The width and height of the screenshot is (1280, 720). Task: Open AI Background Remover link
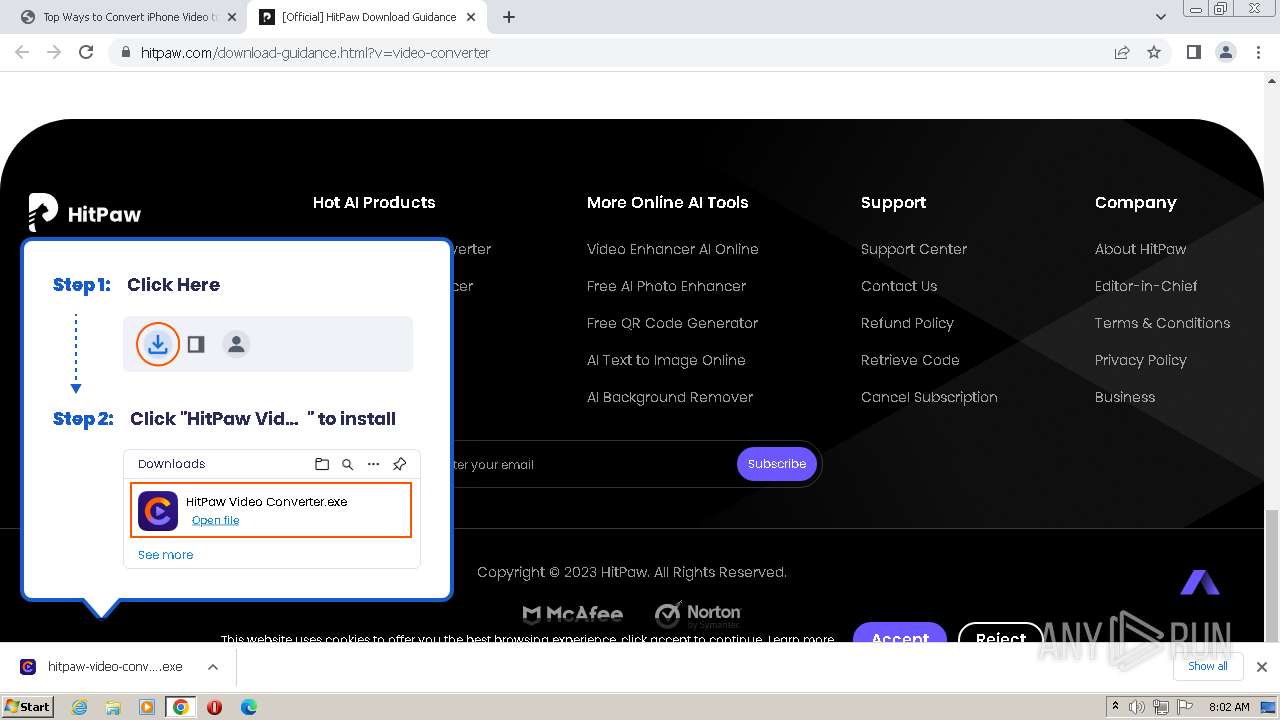coord(670,397)
